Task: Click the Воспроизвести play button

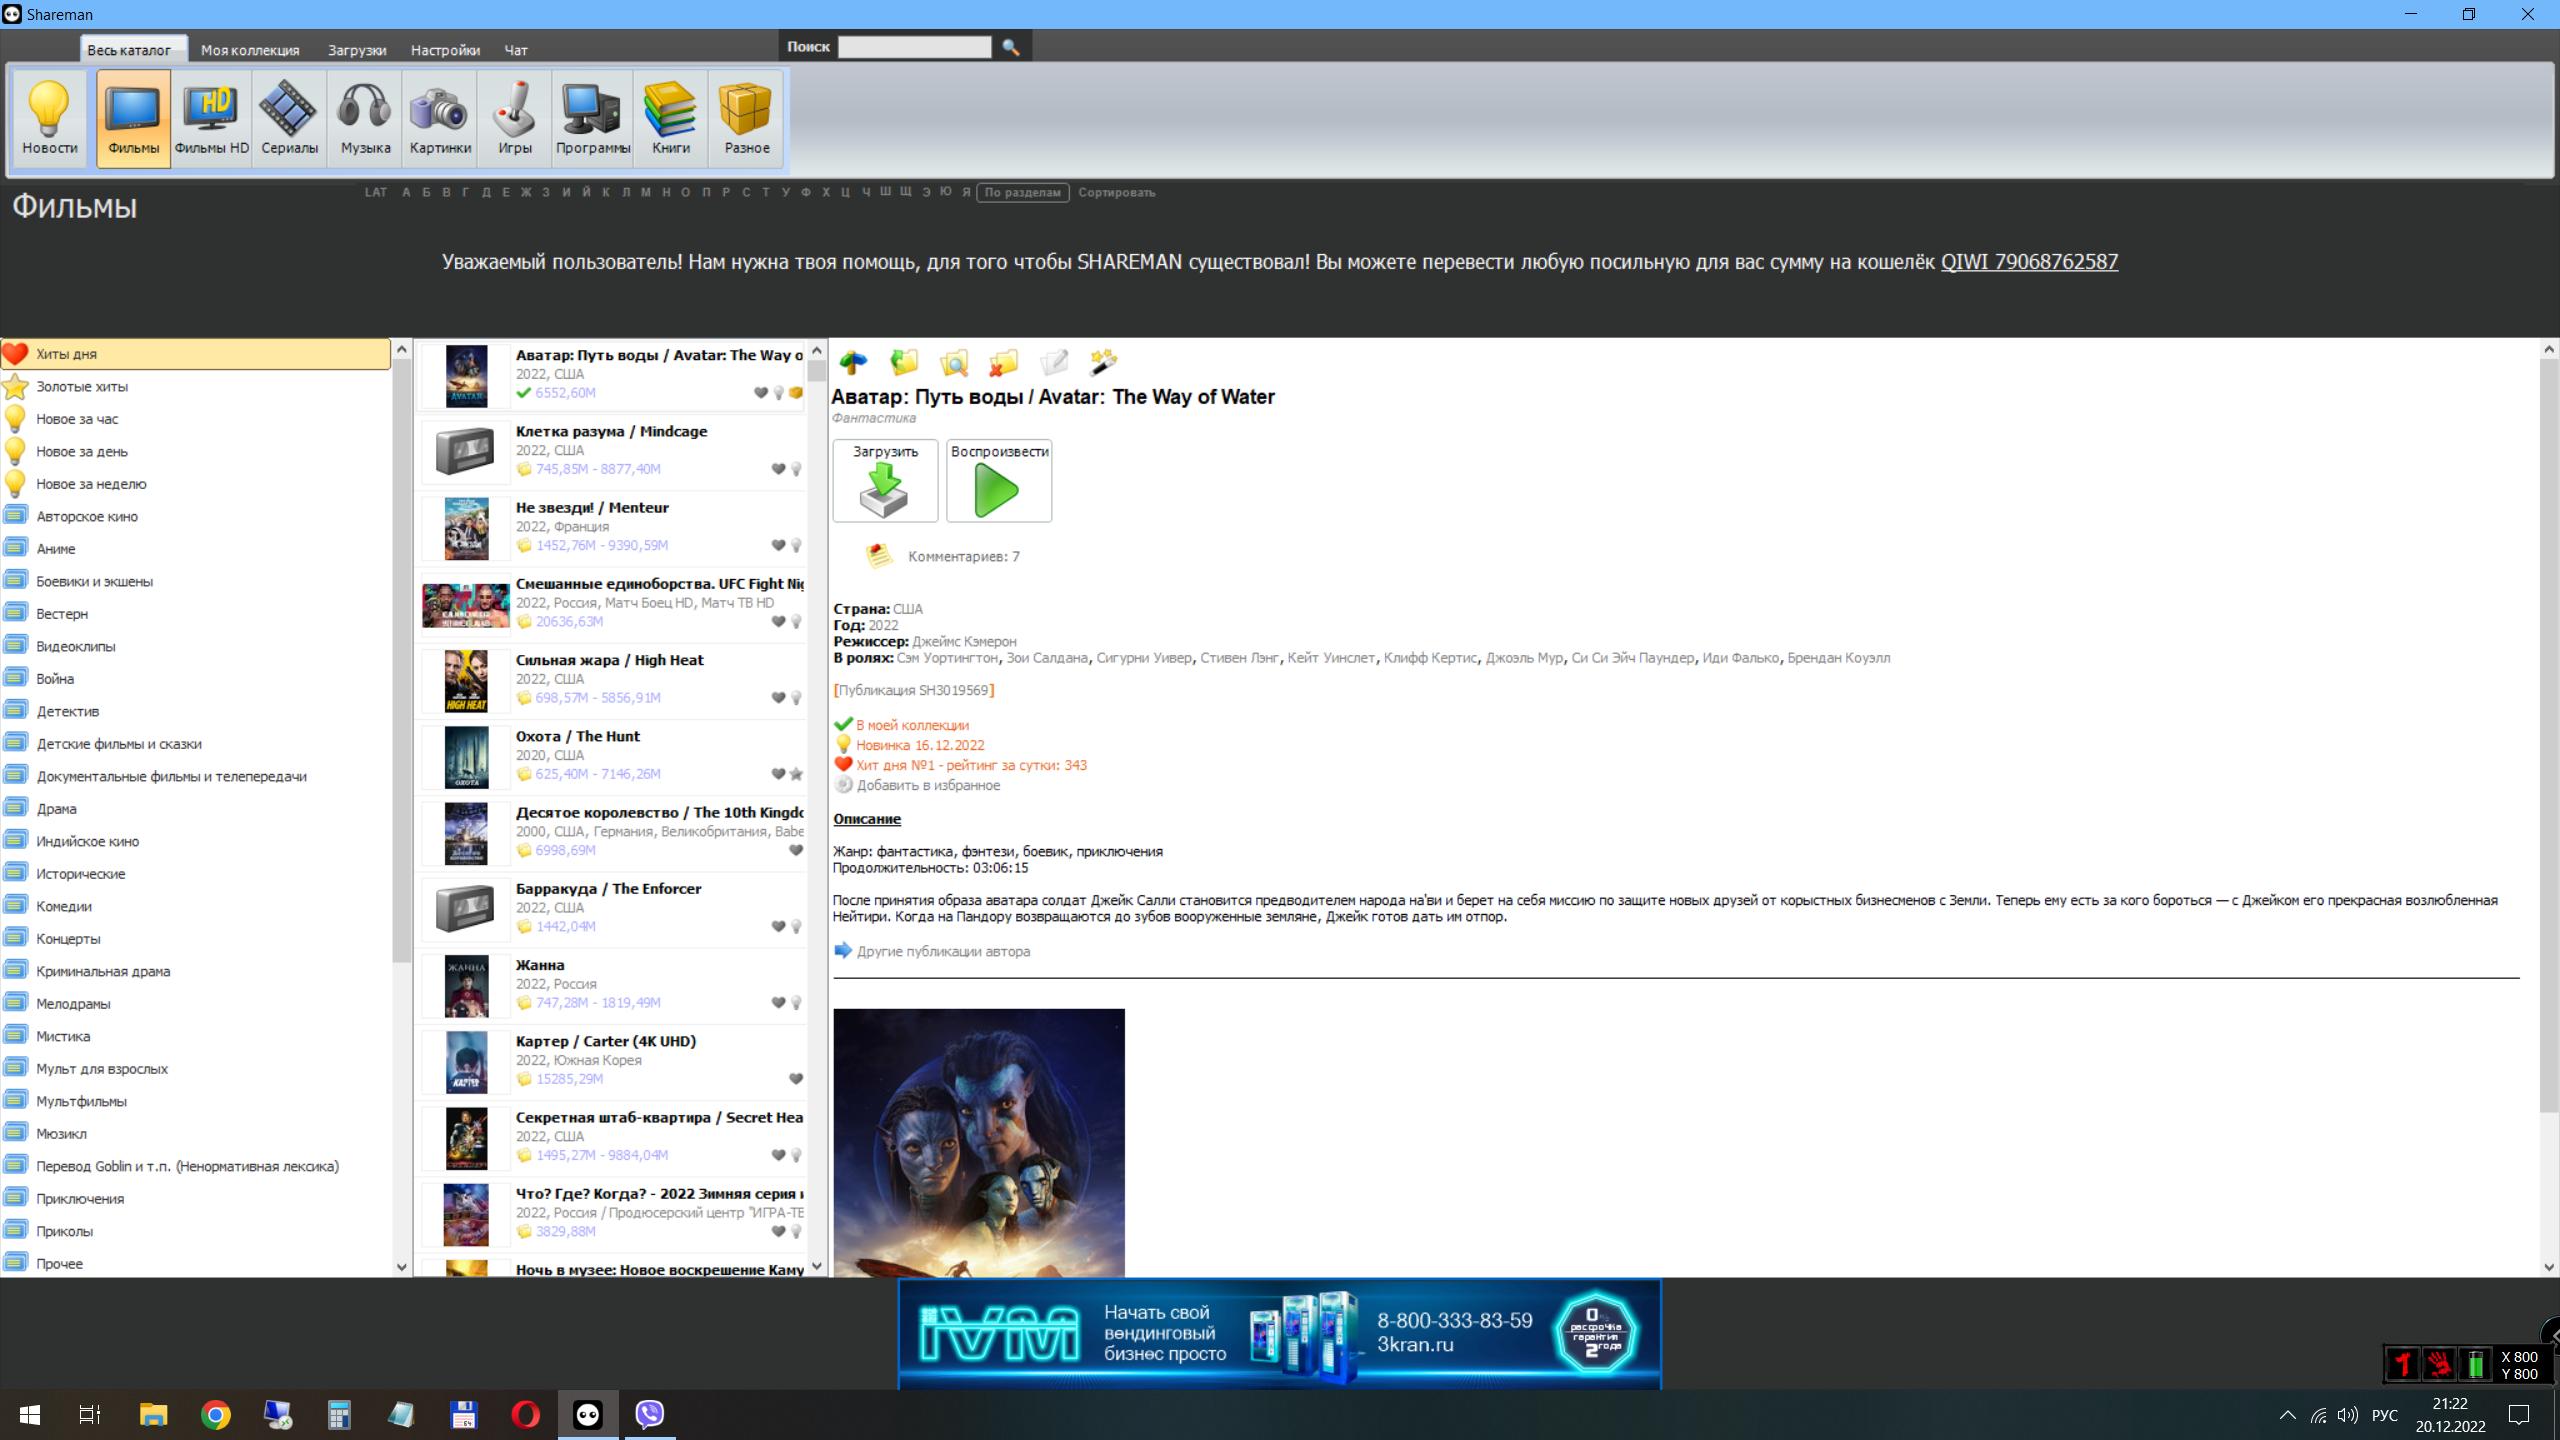Action: [999, 480]
